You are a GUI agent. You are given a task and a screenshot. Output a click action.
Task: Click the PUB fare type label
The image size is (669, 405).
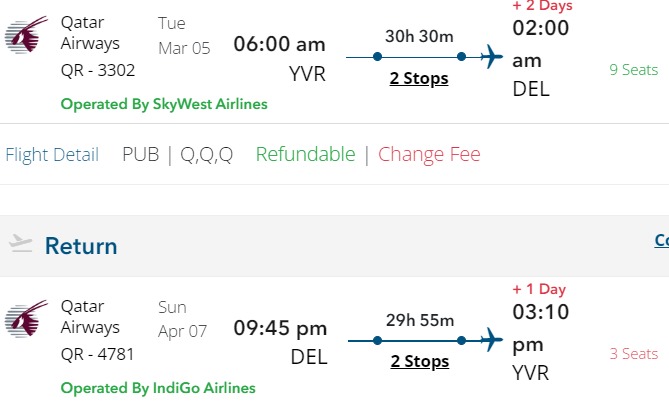click(x=140, y=154)
